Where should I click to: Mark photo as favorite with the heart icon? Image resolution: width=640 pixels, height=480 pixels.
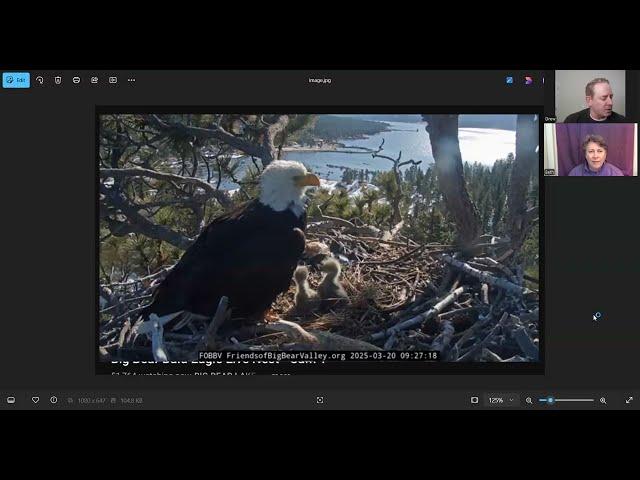pos(36,400)
